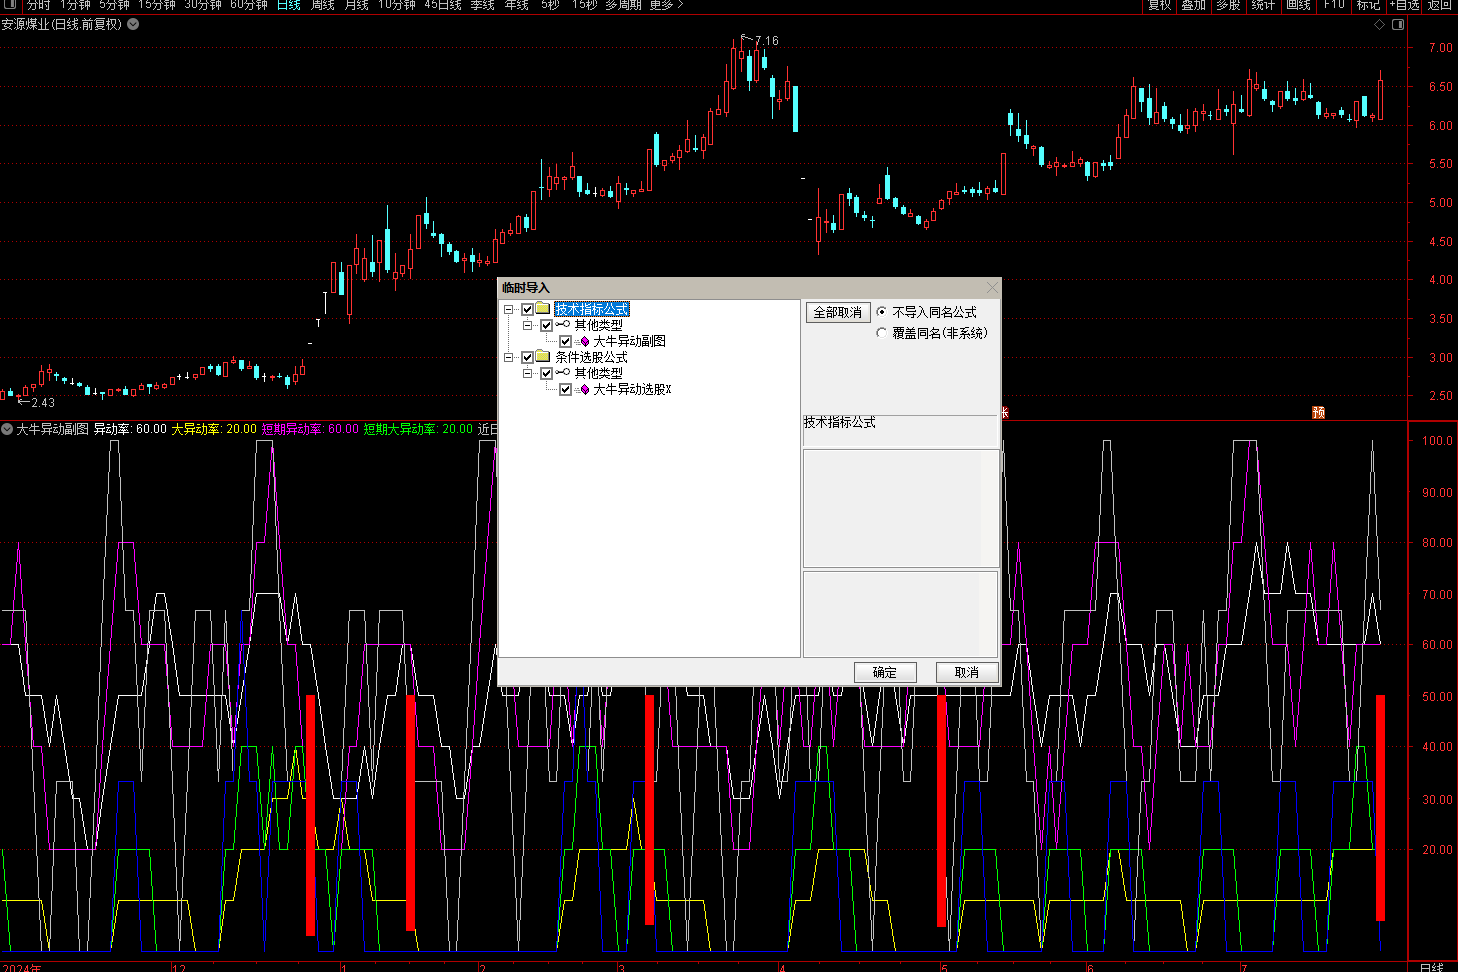The width and height of the screenshot is (1458, 972).
Task: Uncheck the 大牛异动副图 formula checkbox
Action: (566, 342)
